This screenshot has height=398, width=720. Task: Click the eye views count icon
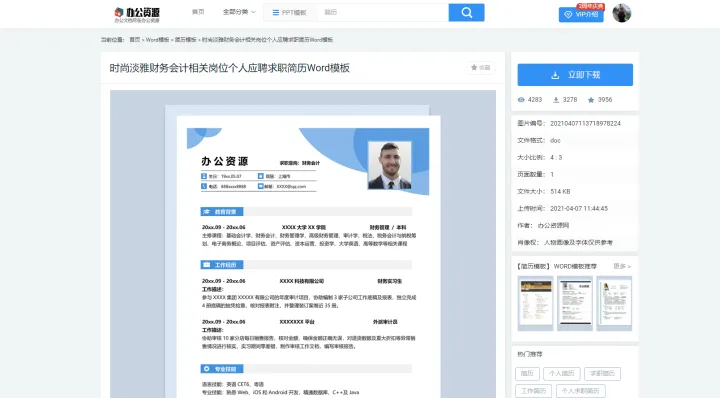521,100
